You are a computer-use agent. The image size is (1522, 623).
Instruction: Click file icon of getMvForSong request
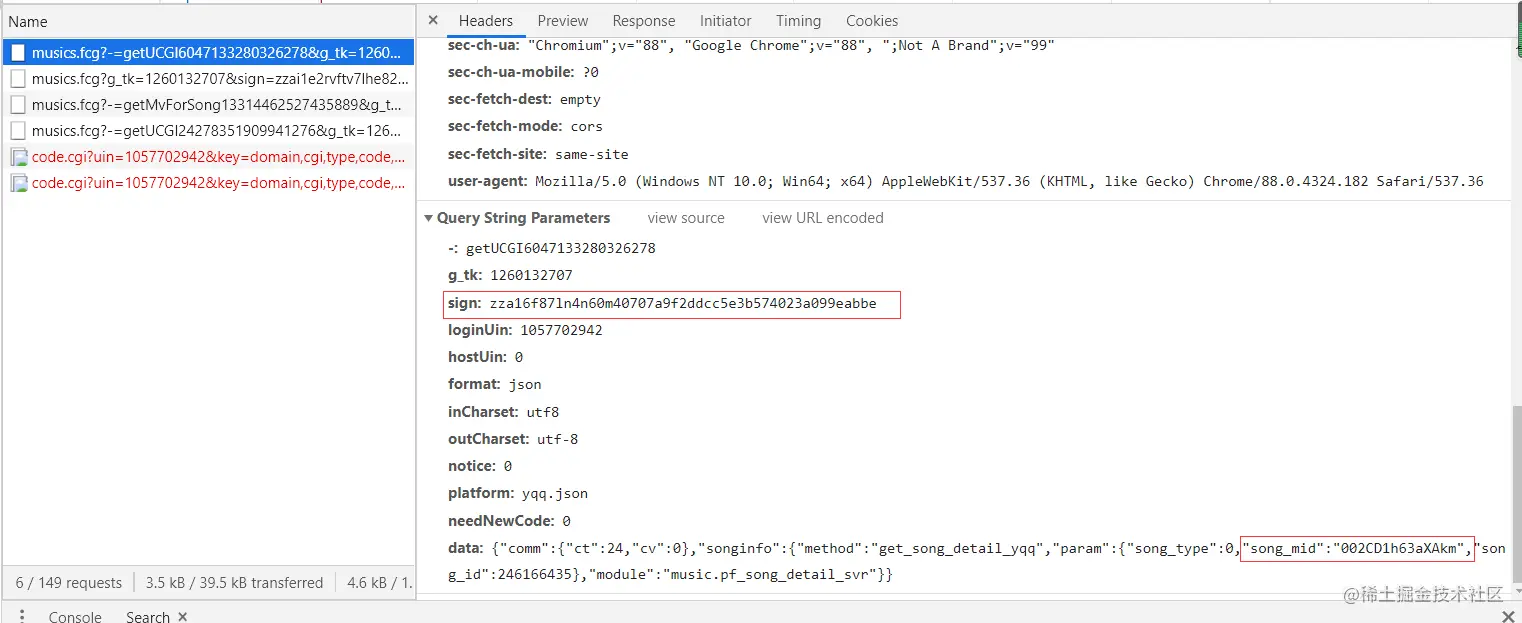tap(18, 104)
